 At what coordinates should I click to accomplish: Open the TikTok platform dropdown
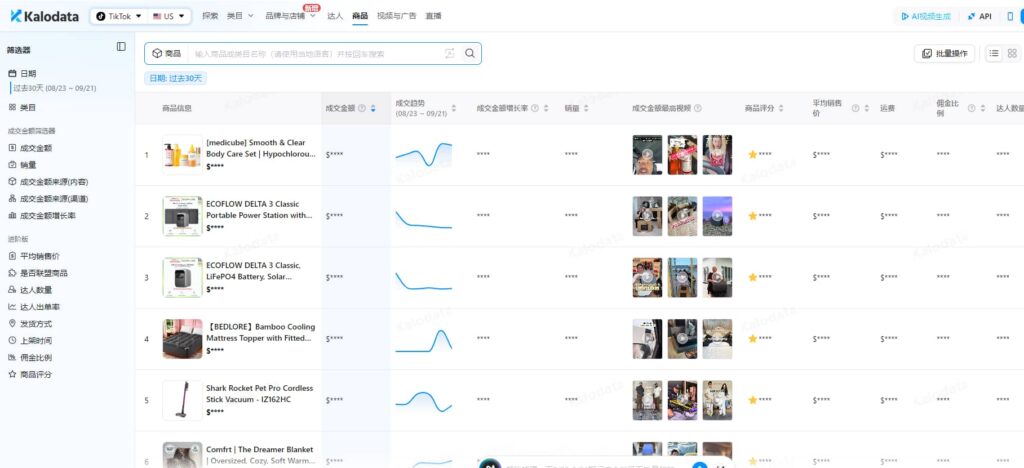[x=119, y=16]
